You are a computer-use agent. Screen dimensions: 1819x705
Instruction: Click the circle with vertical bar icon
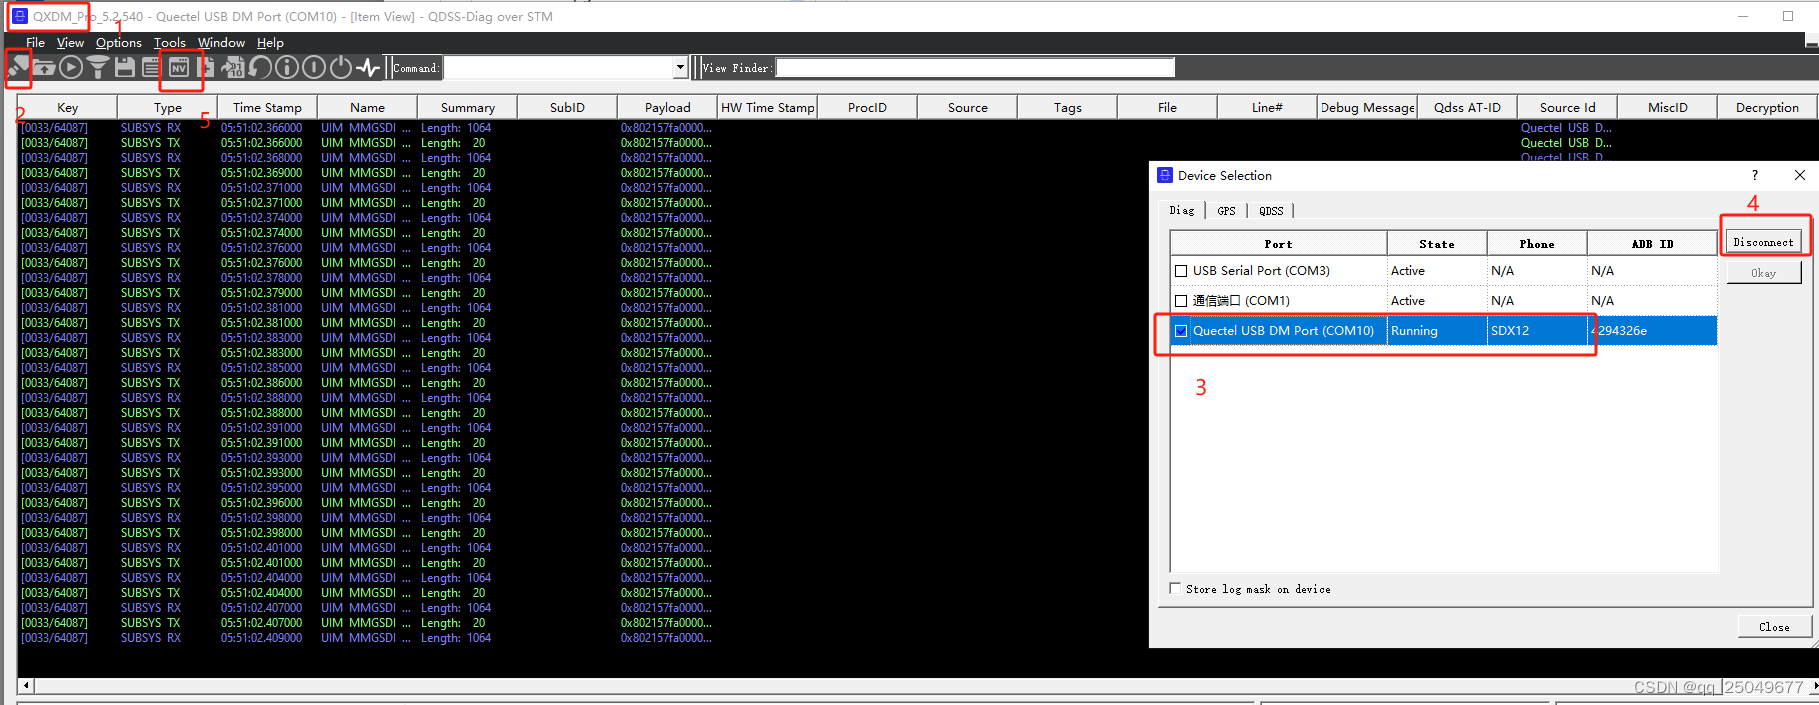[314, 67]
